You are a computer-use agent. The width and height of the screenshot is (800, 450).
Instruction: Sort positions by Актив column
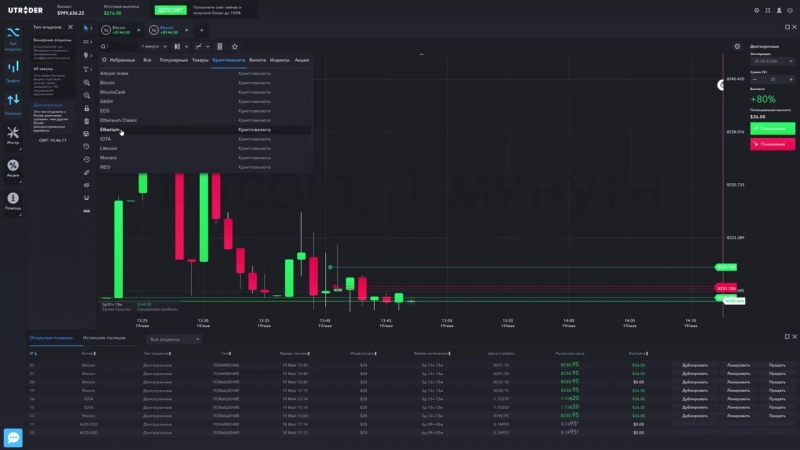[88, 354]
